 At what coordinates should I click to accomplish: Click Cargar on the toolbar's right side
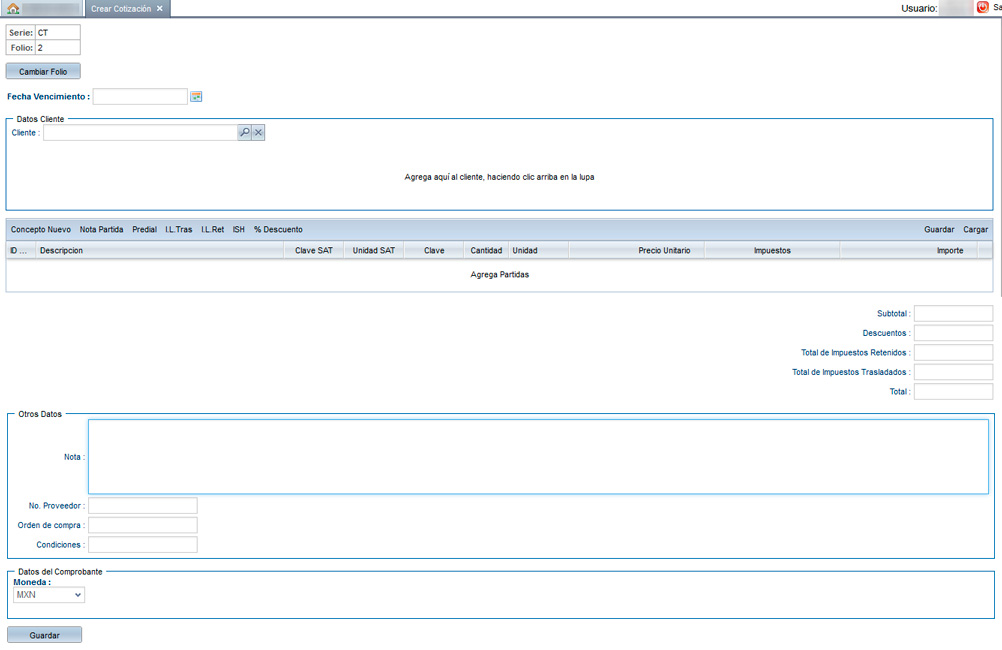[975, 230]
